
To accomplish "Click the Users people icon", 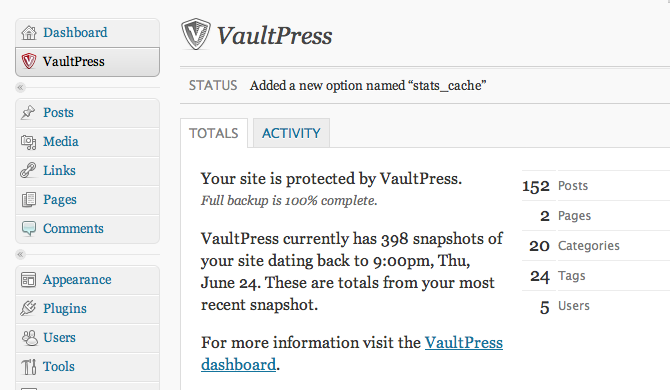I will point(29,337).
